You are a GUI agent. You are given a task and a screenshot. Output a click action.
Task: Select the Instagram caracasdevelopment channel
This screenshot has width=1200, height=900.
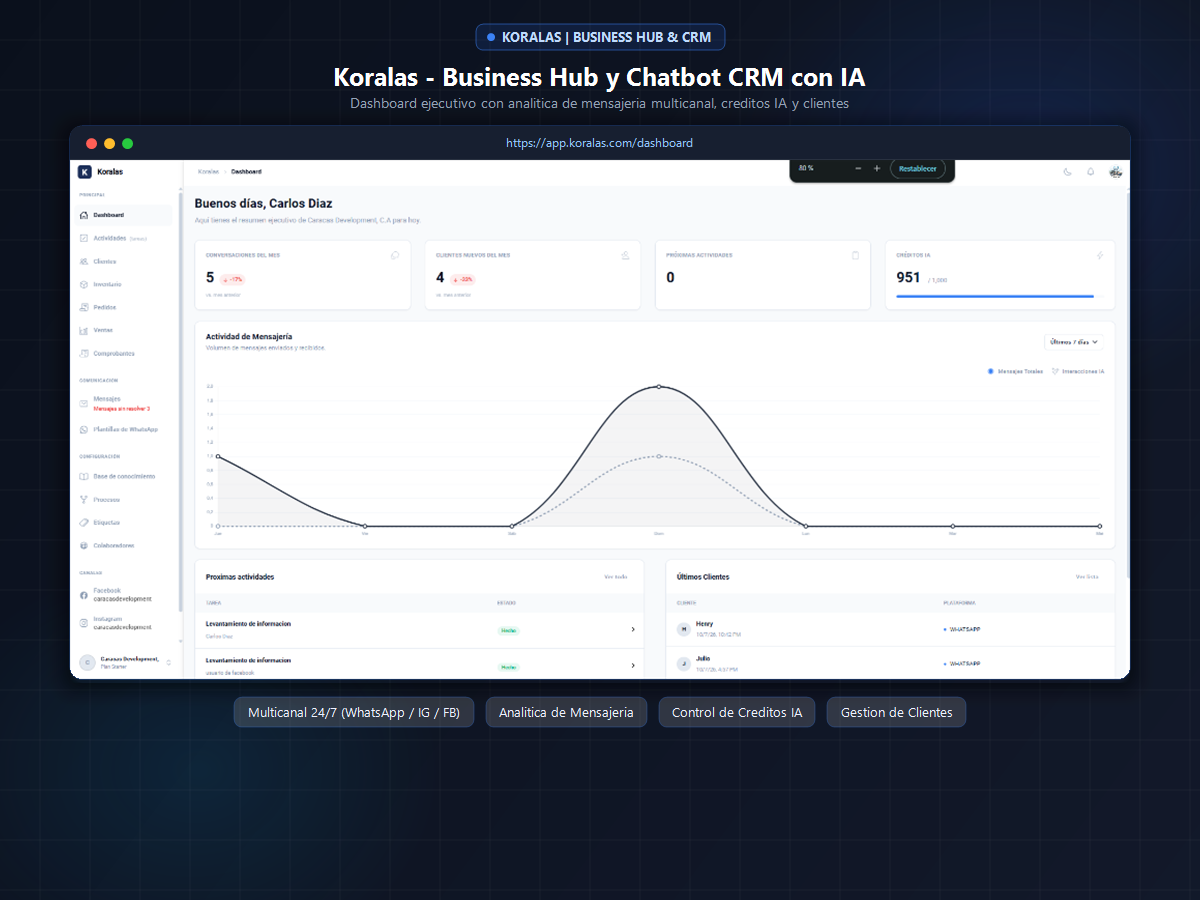coord(124,623)
